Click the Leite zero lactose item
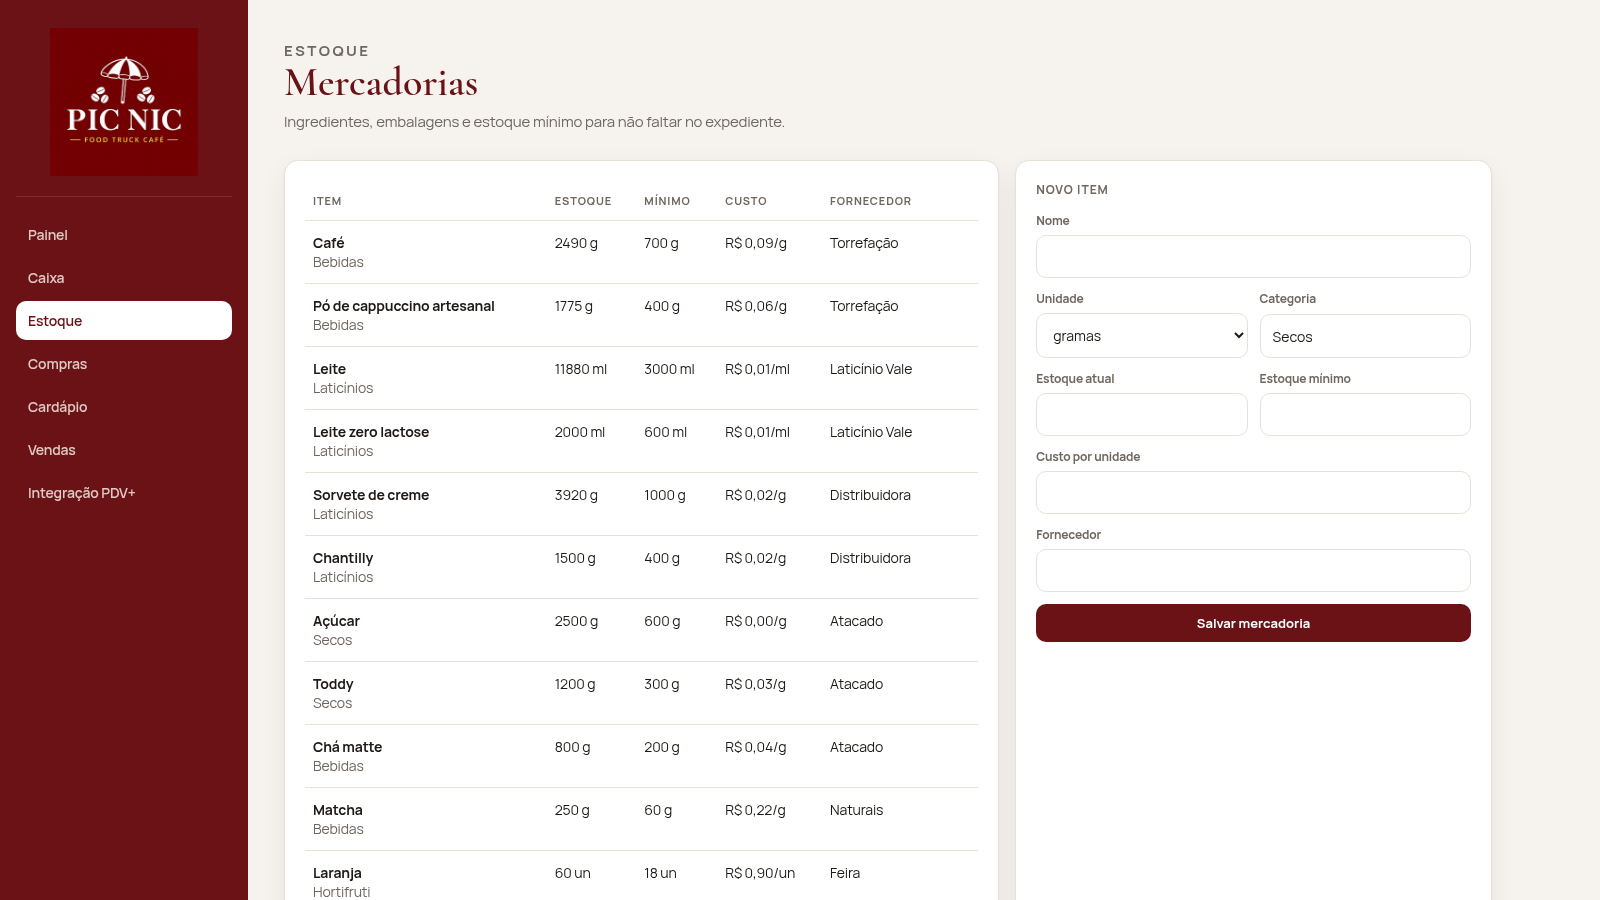Image resolution: width=1600 pixels, height=900 pixels. (371, 432)
